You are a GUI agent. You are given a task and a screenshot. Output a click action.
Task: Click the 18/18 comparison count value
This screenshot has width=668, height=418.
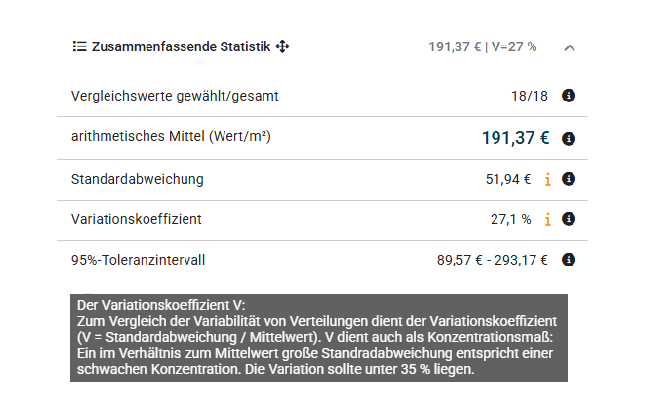tap(529, 96)
